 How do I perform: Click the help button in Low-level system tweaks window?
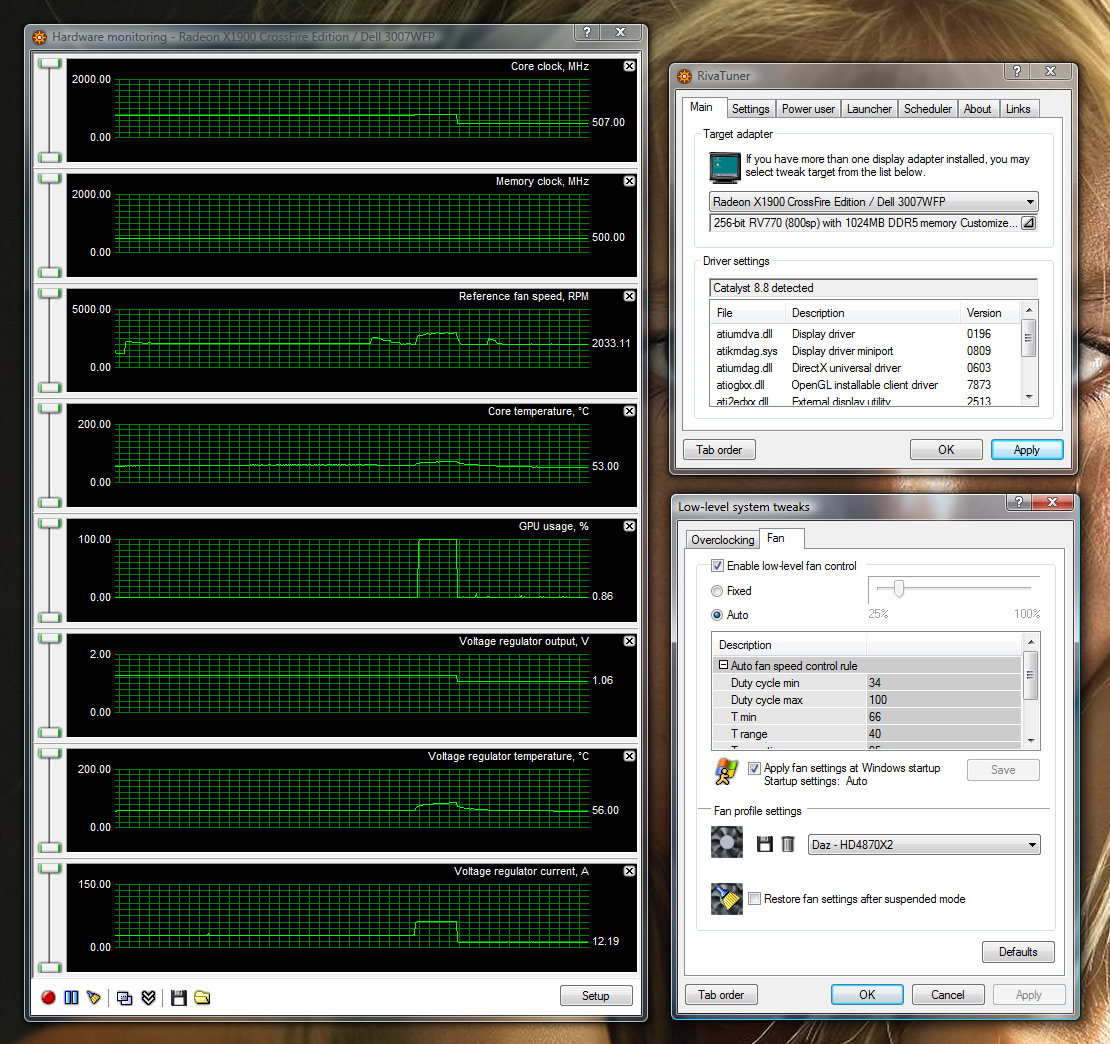pyautogui.click(x=1019, y=502)
